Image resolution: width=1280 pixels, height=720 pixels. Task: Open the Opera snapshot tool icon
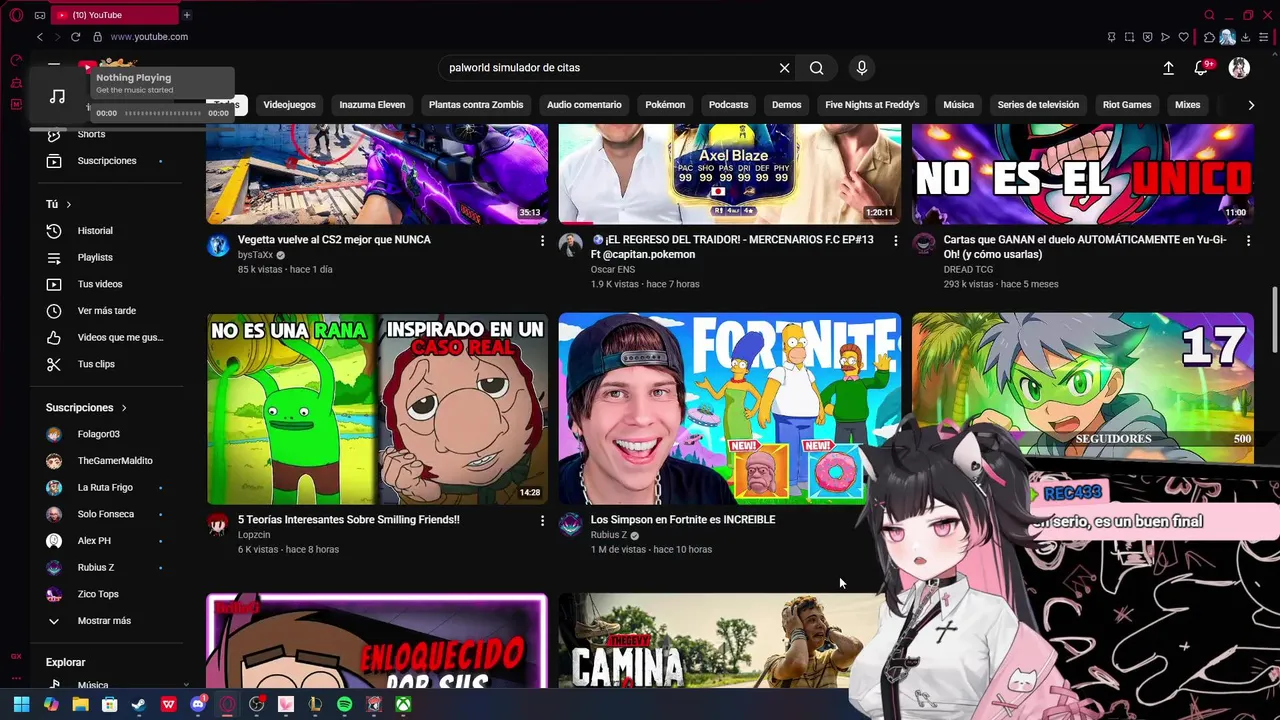click(1129, 37)
